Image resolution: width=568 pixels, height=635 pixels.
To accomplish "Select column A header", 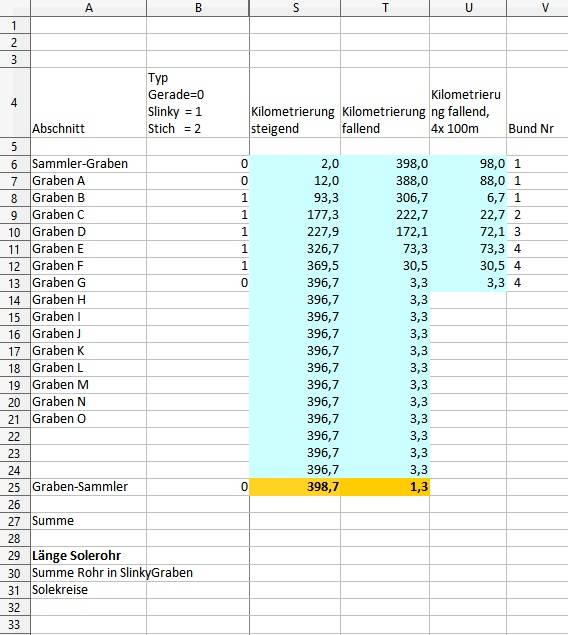I will click(88, 8).
